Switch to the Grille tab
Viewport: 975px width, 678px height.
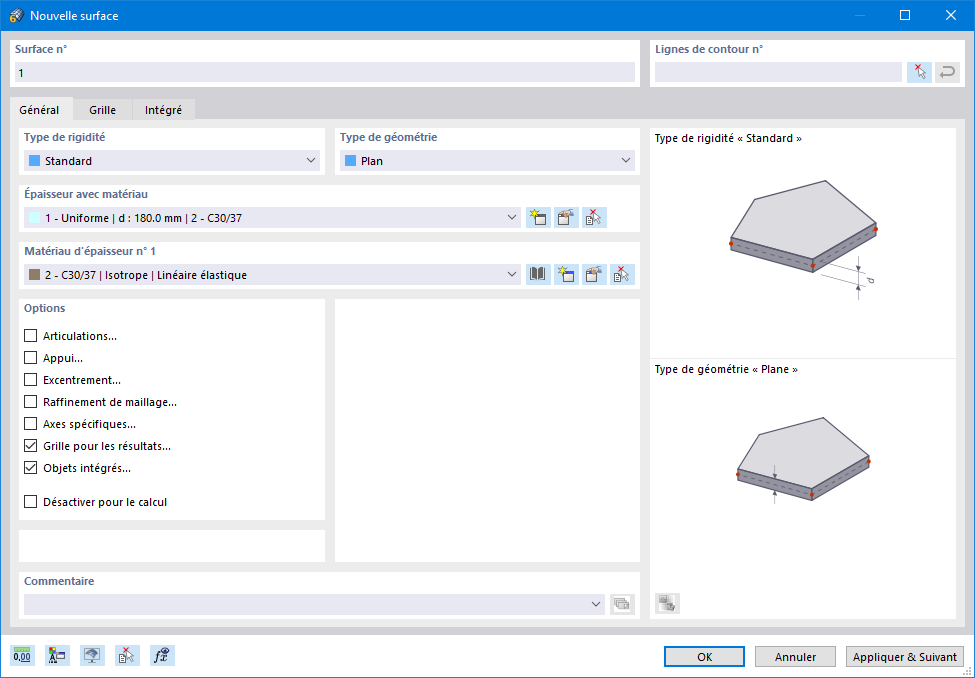(x=103, y=109)
